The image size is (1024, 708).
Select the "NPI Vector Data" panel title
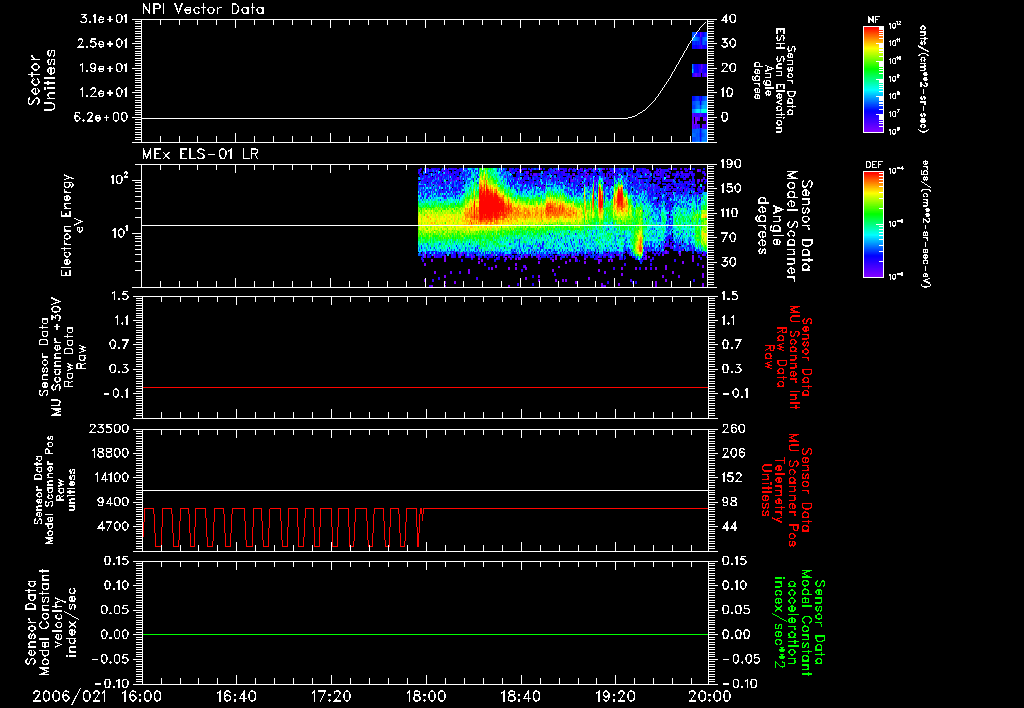203,9
